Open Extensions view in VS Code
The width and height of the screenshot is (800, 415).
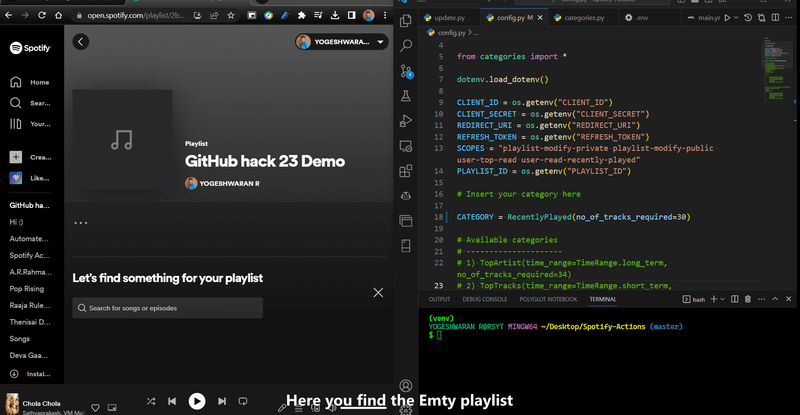click(406, 171)
